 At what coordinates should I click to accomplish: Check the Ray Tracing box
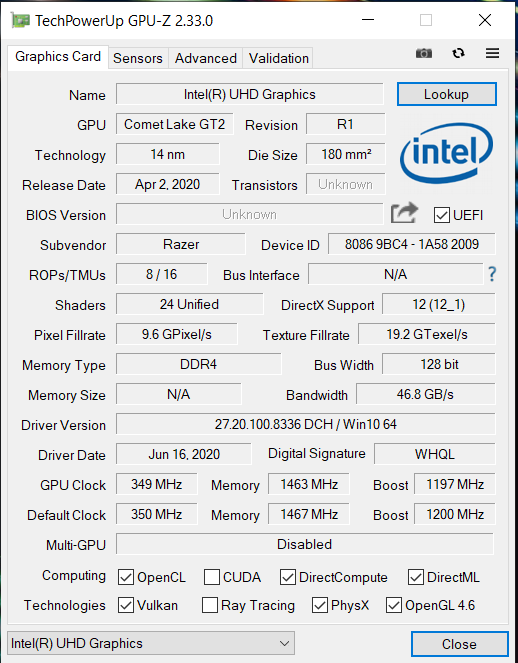point(210,605)
